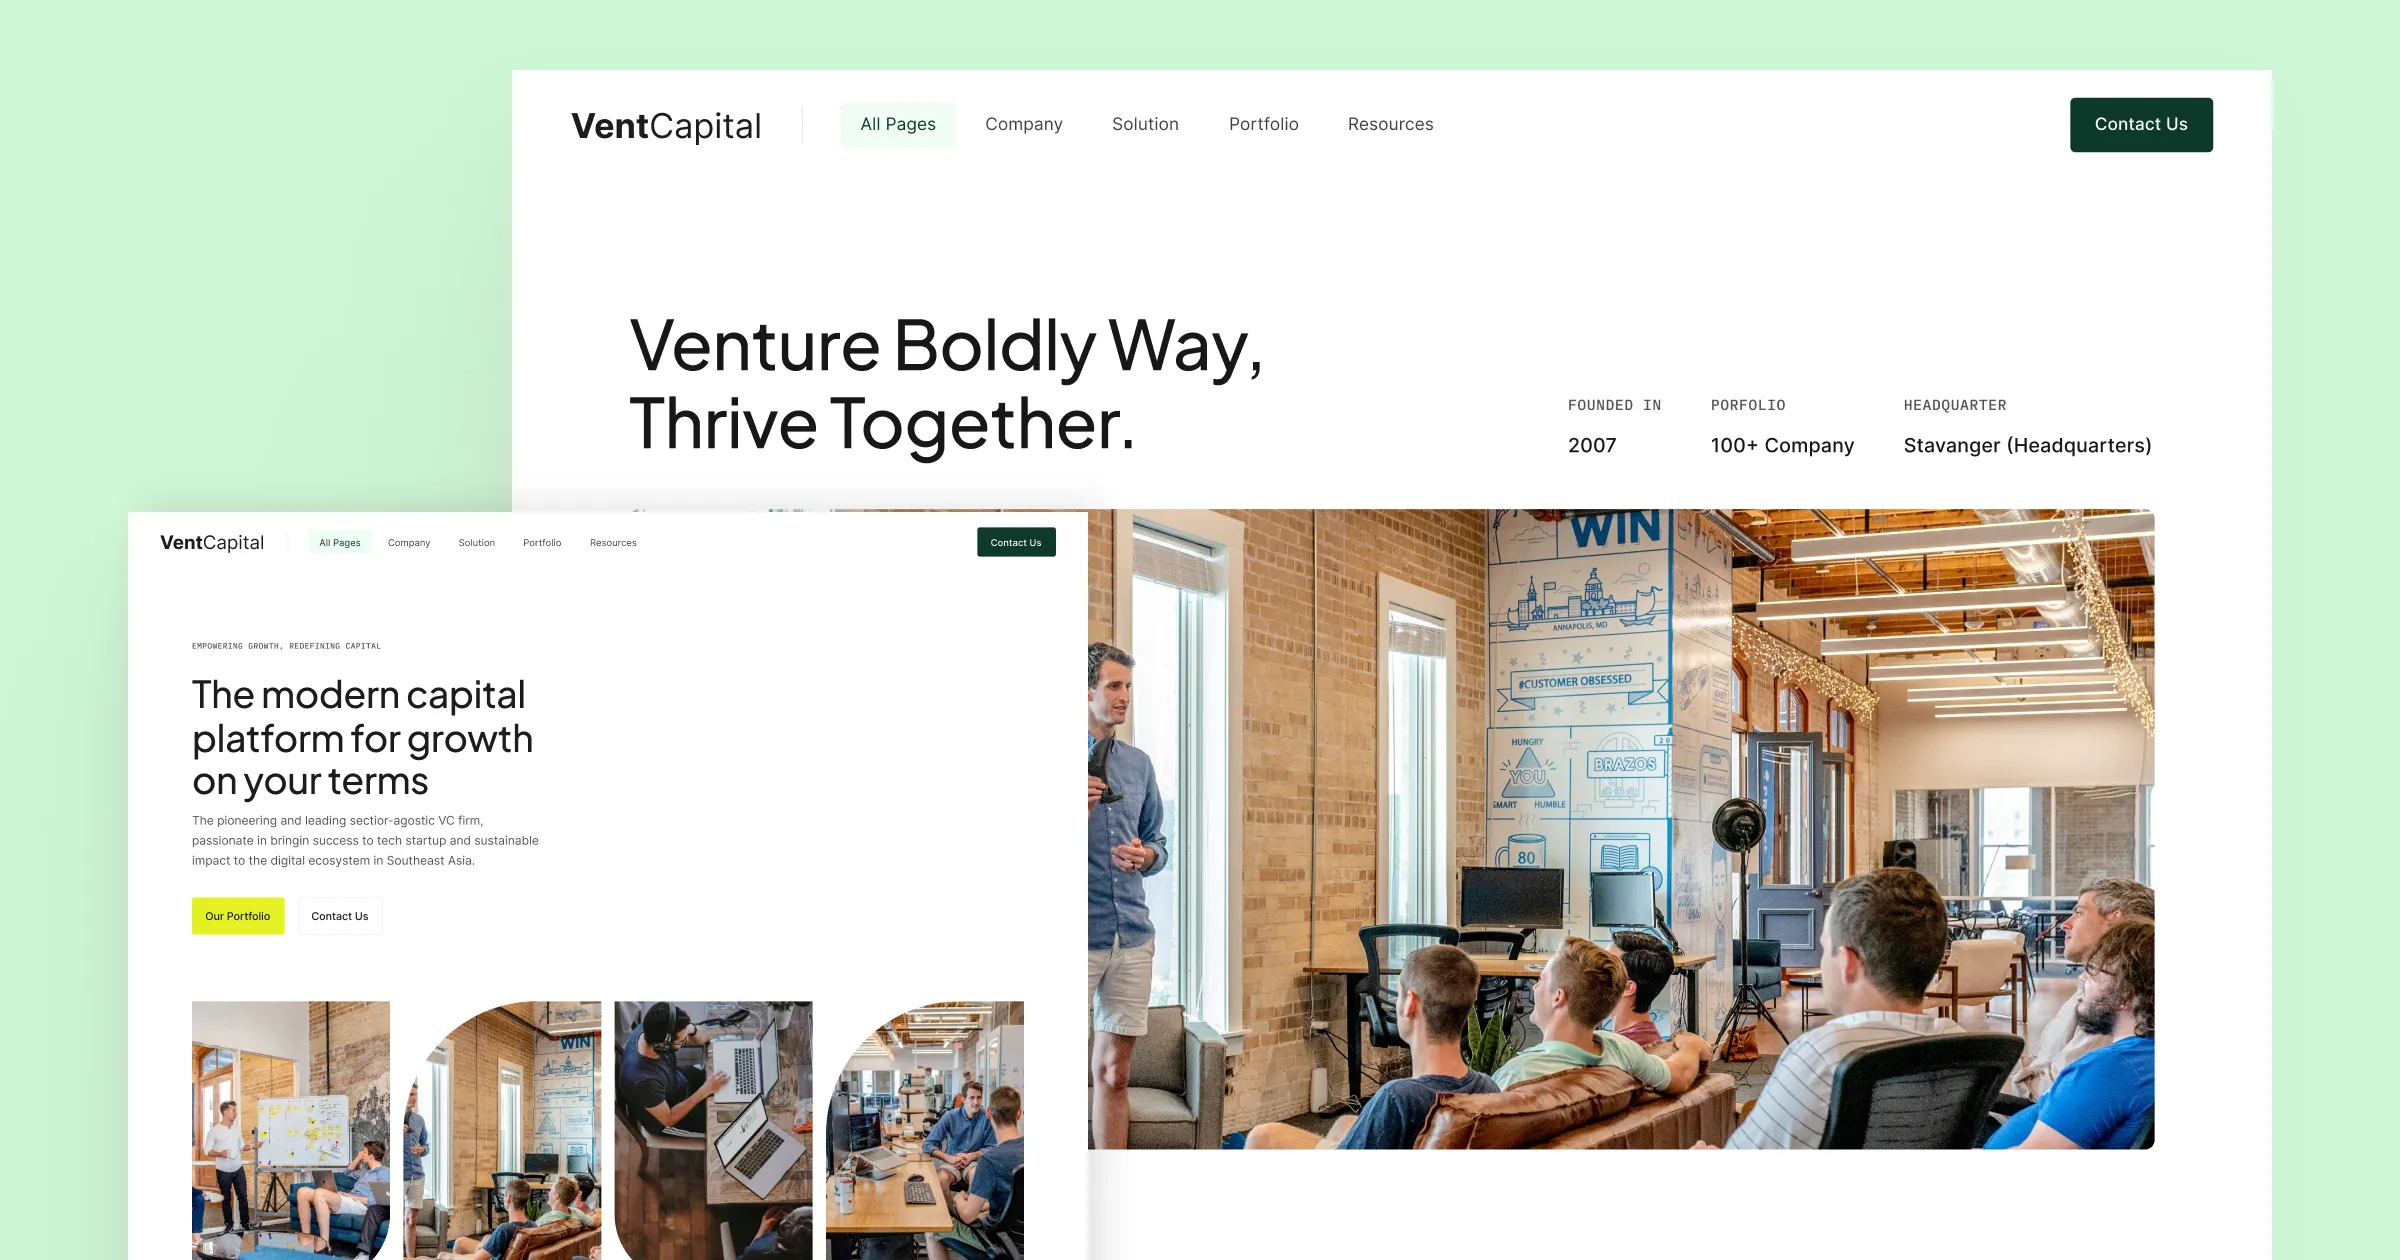Open the overhead laptop workspace photo
Viewport: 2400px width, 1260px height.
tap(713, 1130)
